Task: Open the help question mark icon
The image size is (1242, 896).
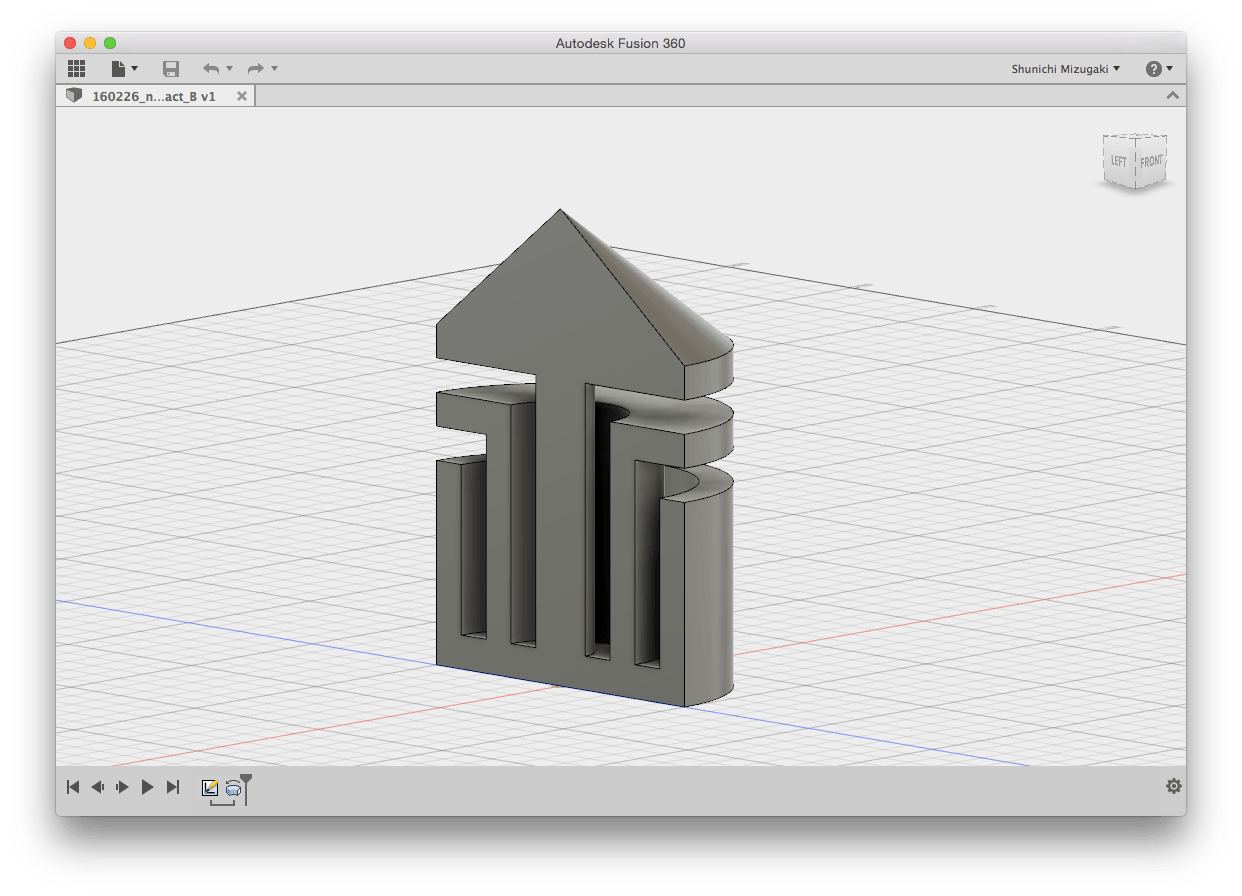Action: [x=1153, y=68]
